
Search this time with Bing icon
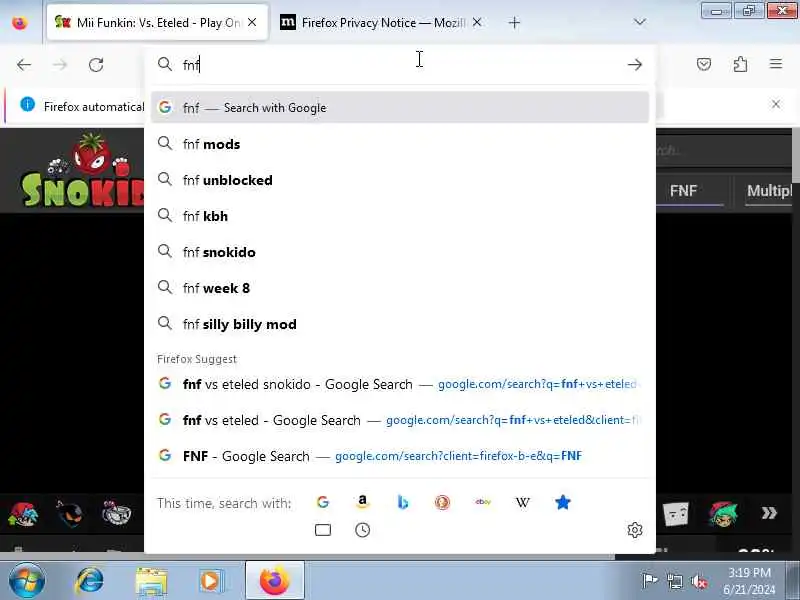tap(403, 503)
